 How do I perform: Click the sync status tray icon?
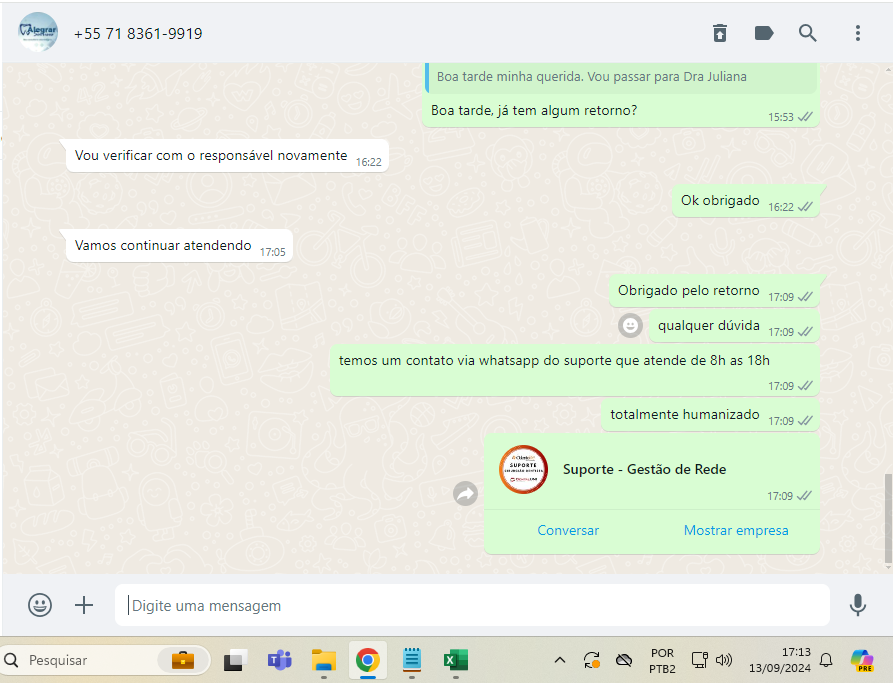(x=592, y=660)
